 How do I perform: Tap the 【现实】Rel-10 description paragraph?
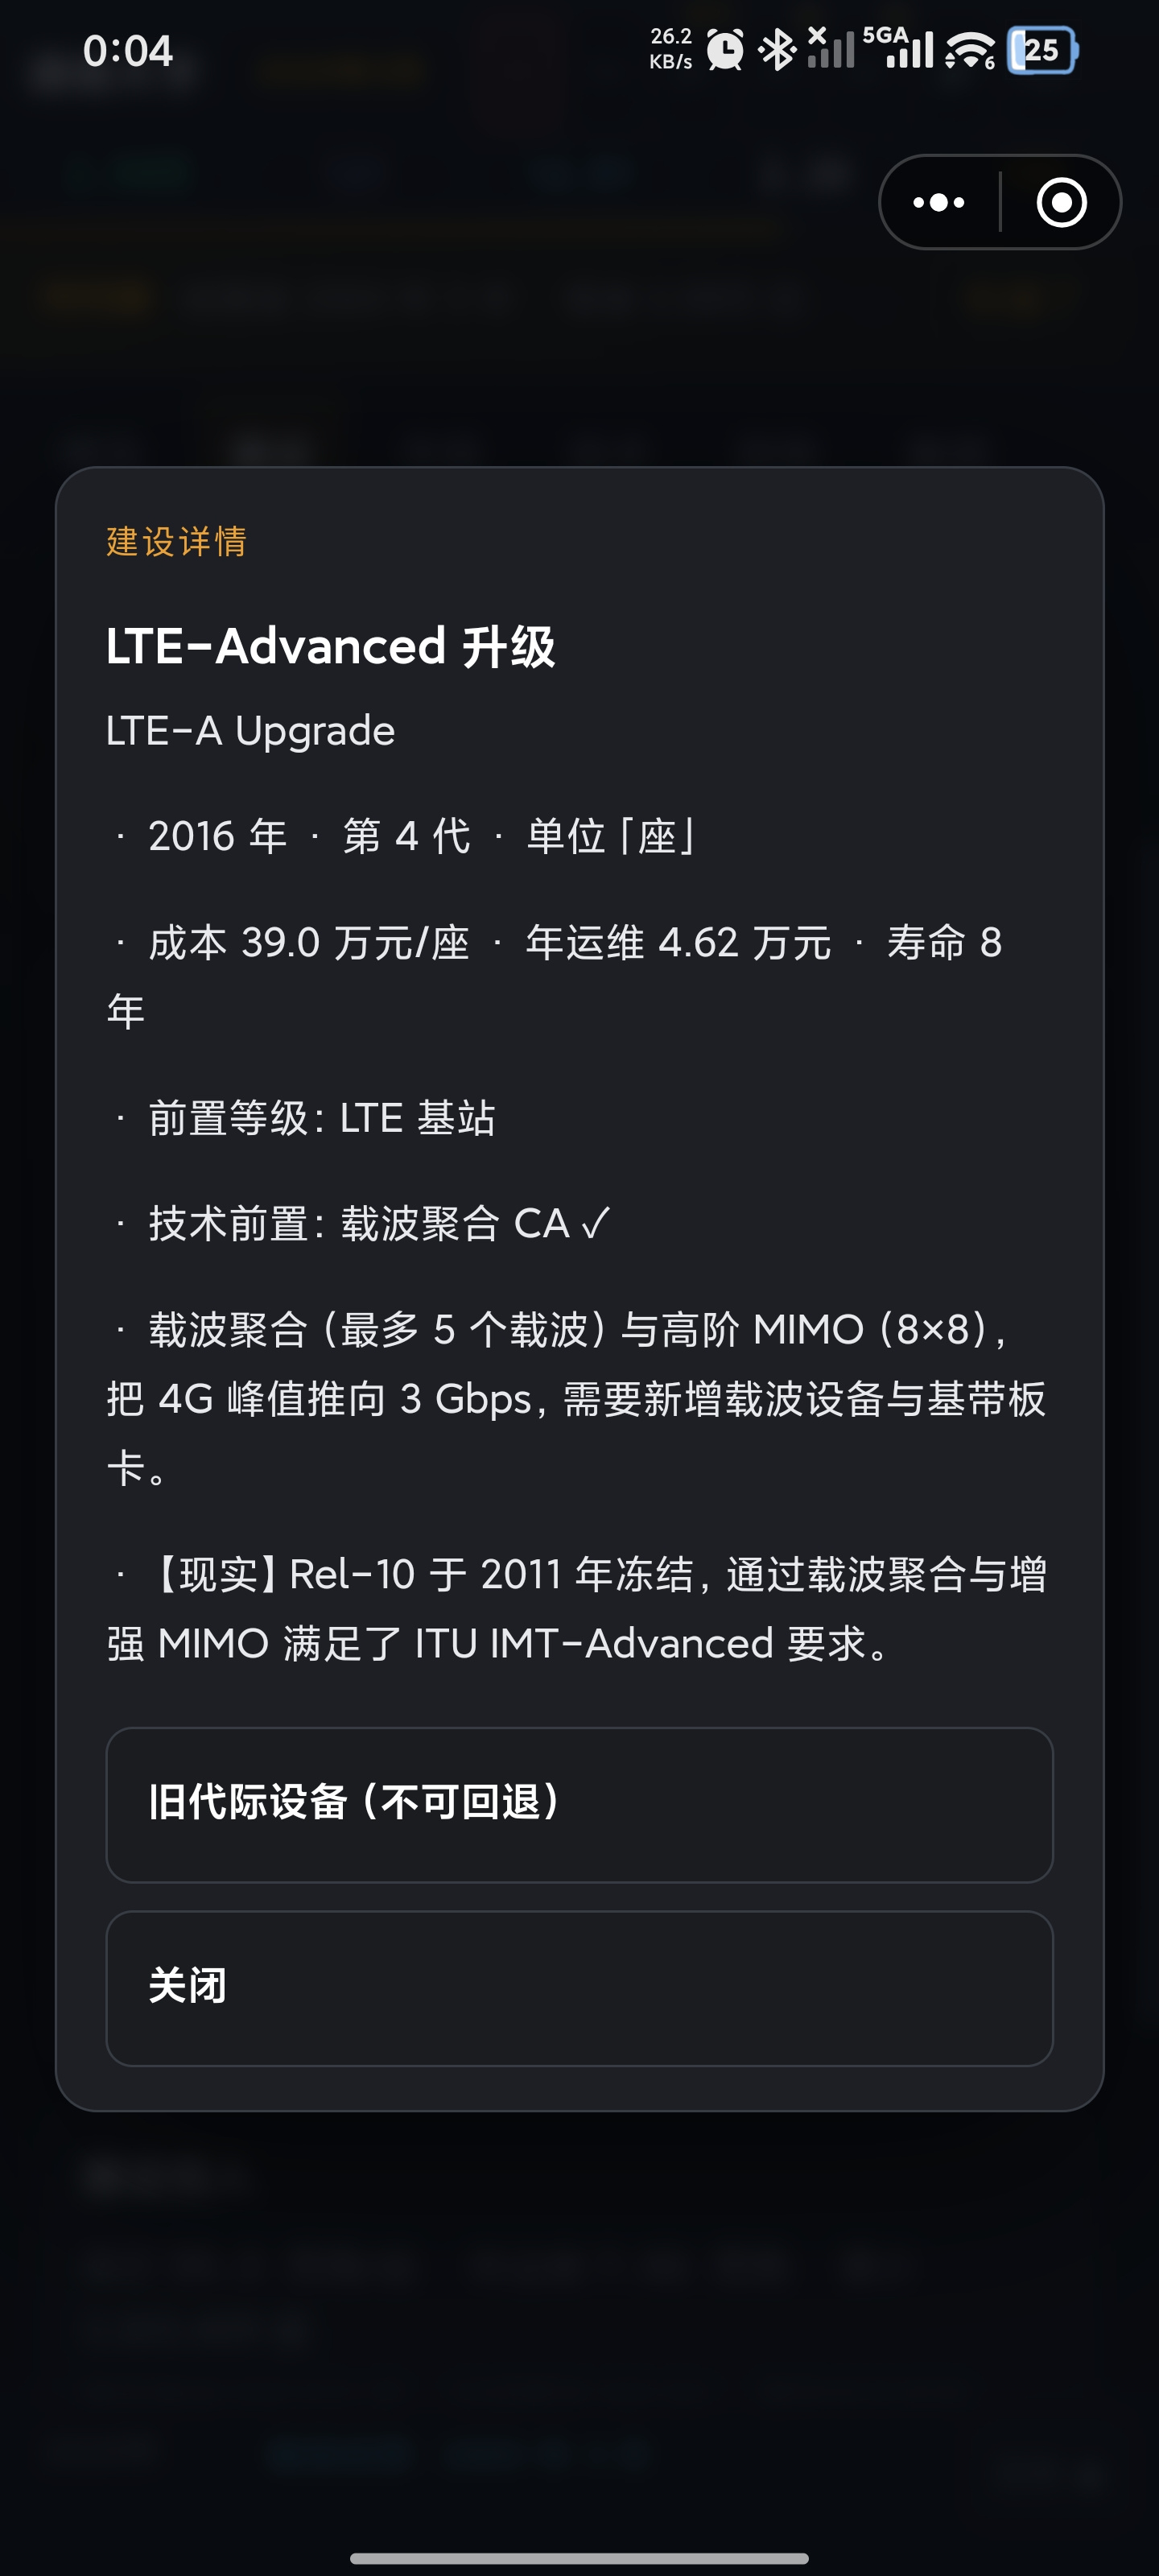(x=579, y=1609)
